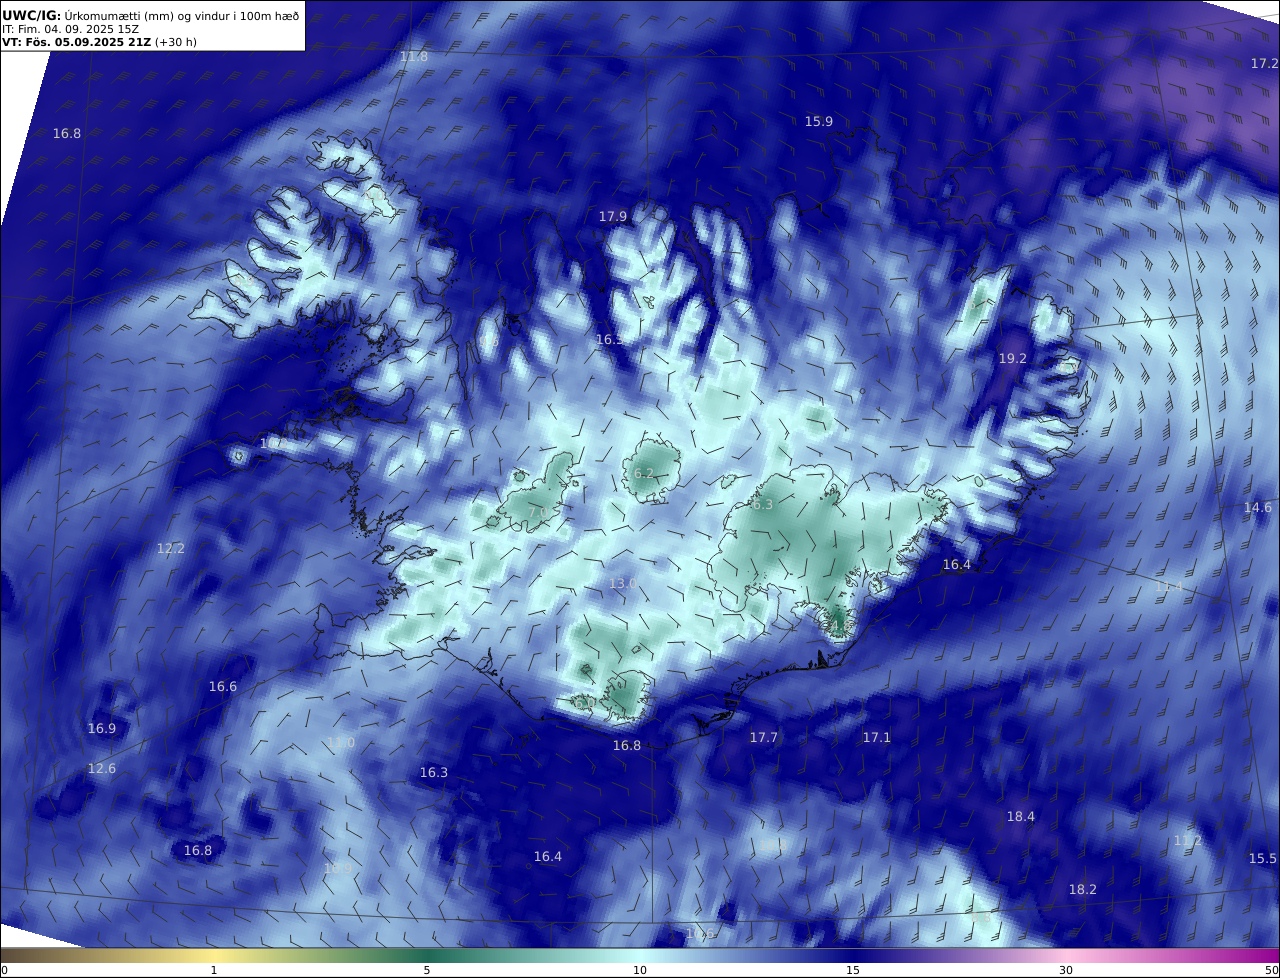Viewport: 1280px width, 978px height.
Task: Select the 12.6 value label
Action: 102,768
